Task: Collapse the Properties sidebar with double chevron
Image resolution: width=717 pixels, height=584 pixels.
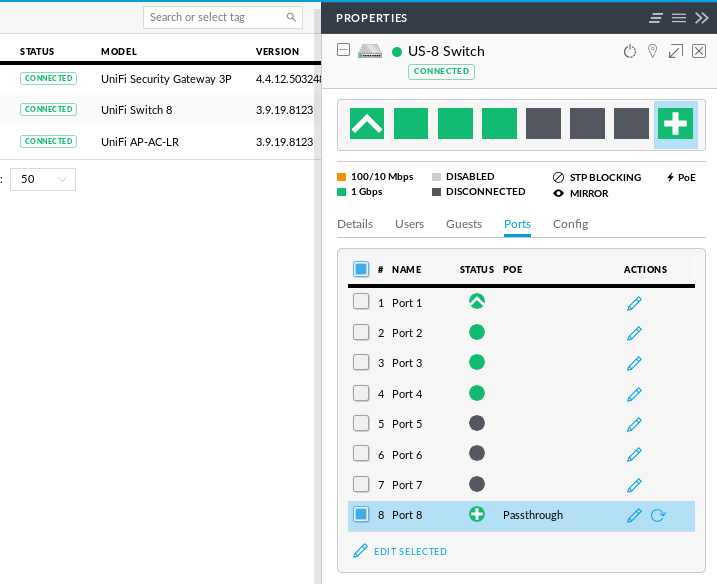Action: coord(702,18)
